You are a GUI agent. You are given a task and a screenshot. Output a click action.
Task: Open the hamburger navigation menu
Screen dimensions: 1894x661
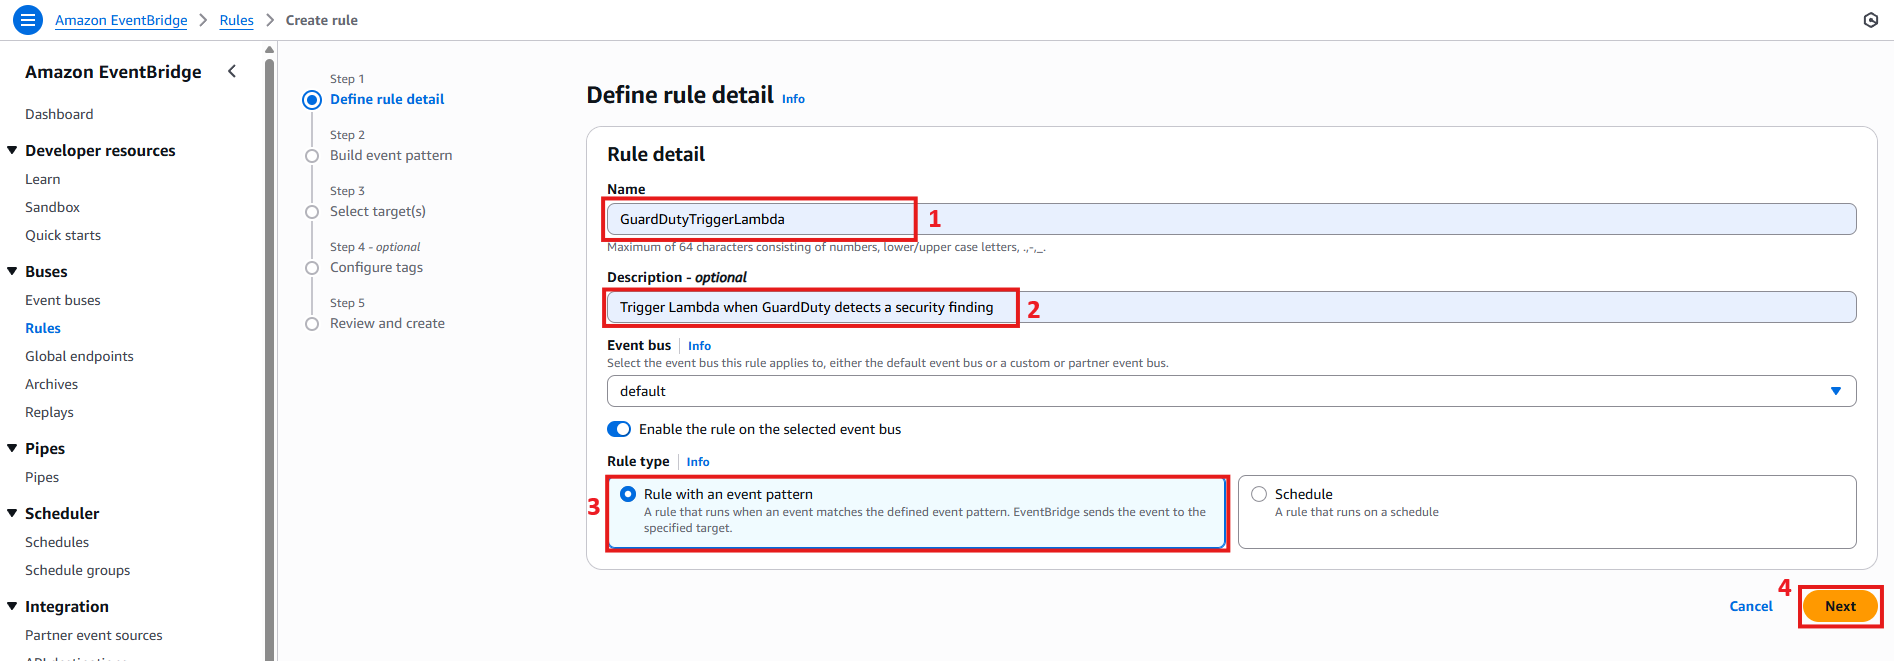pyautogui.click(x=28, y=19)
